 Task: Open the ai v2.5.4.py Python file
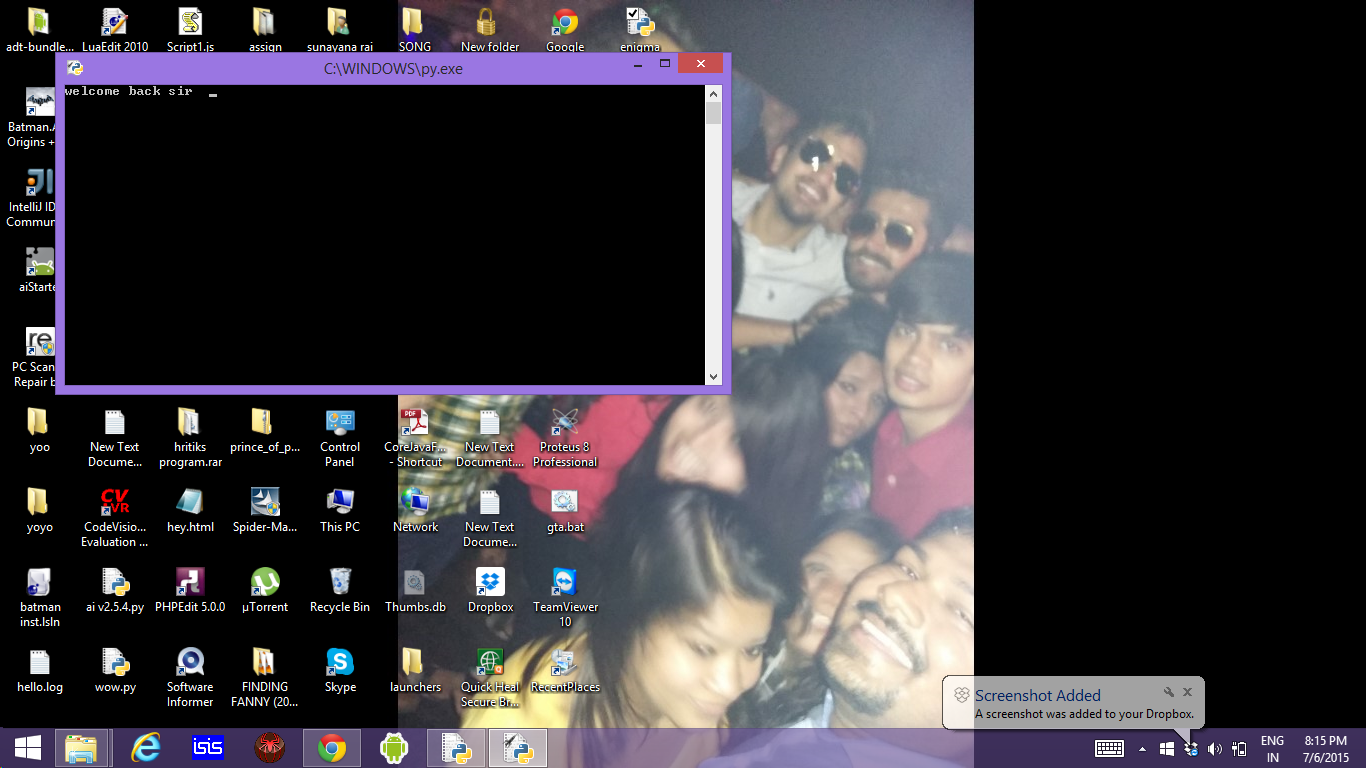(x=115, y=590)
